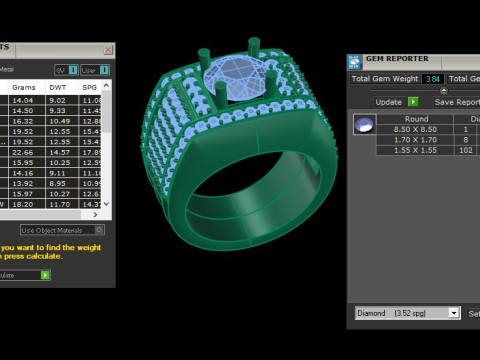Click the quantity 102 cell
The image size is (480, 360).
(465, 150)
